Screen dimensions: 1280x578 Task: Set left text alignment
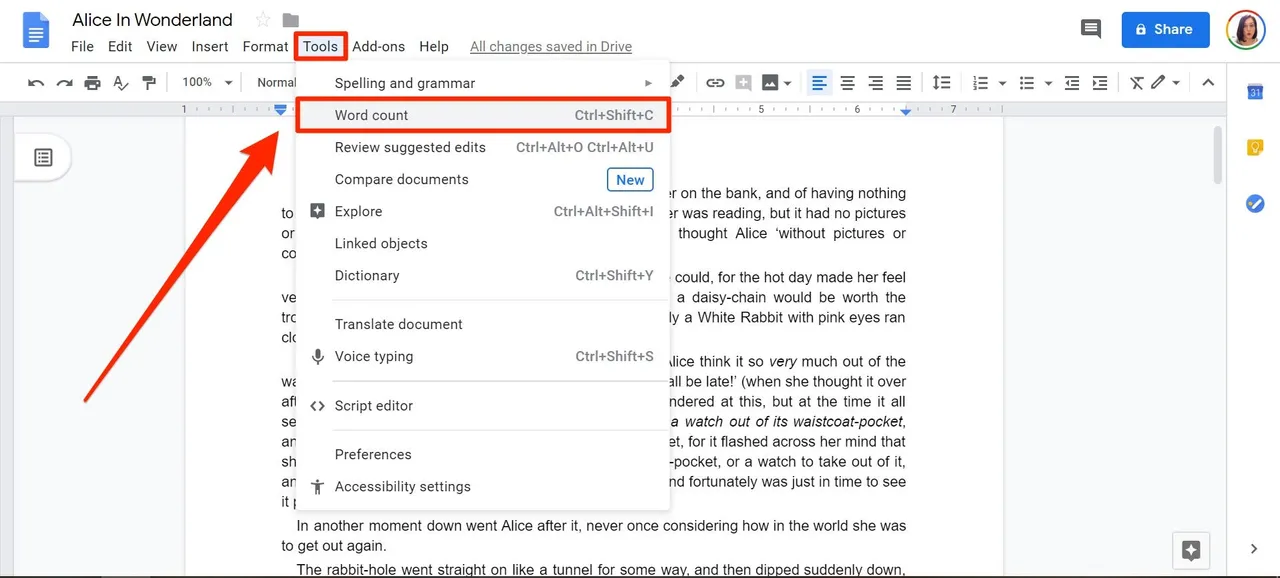point(819,83)
